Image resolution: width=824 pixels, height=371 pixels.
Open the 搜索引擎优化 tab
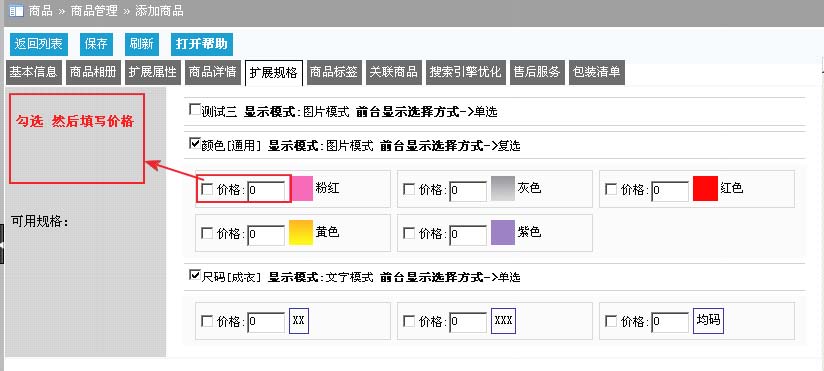coord(466,73)
